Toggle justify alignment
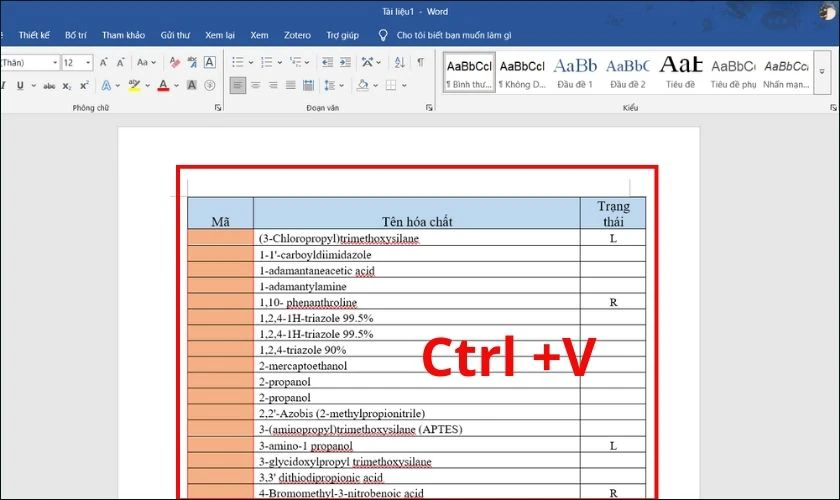 pyautogui.click(x=290, y=85)
